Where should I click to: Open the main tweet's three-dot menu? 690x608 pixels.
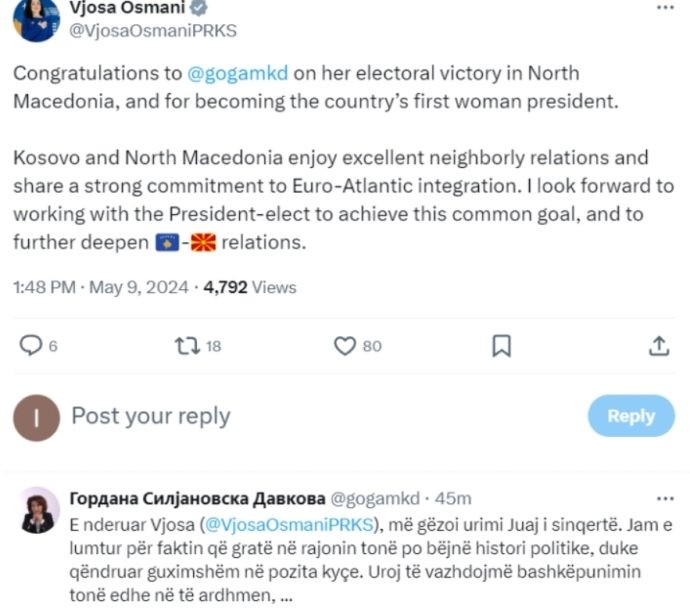[665, 7]
